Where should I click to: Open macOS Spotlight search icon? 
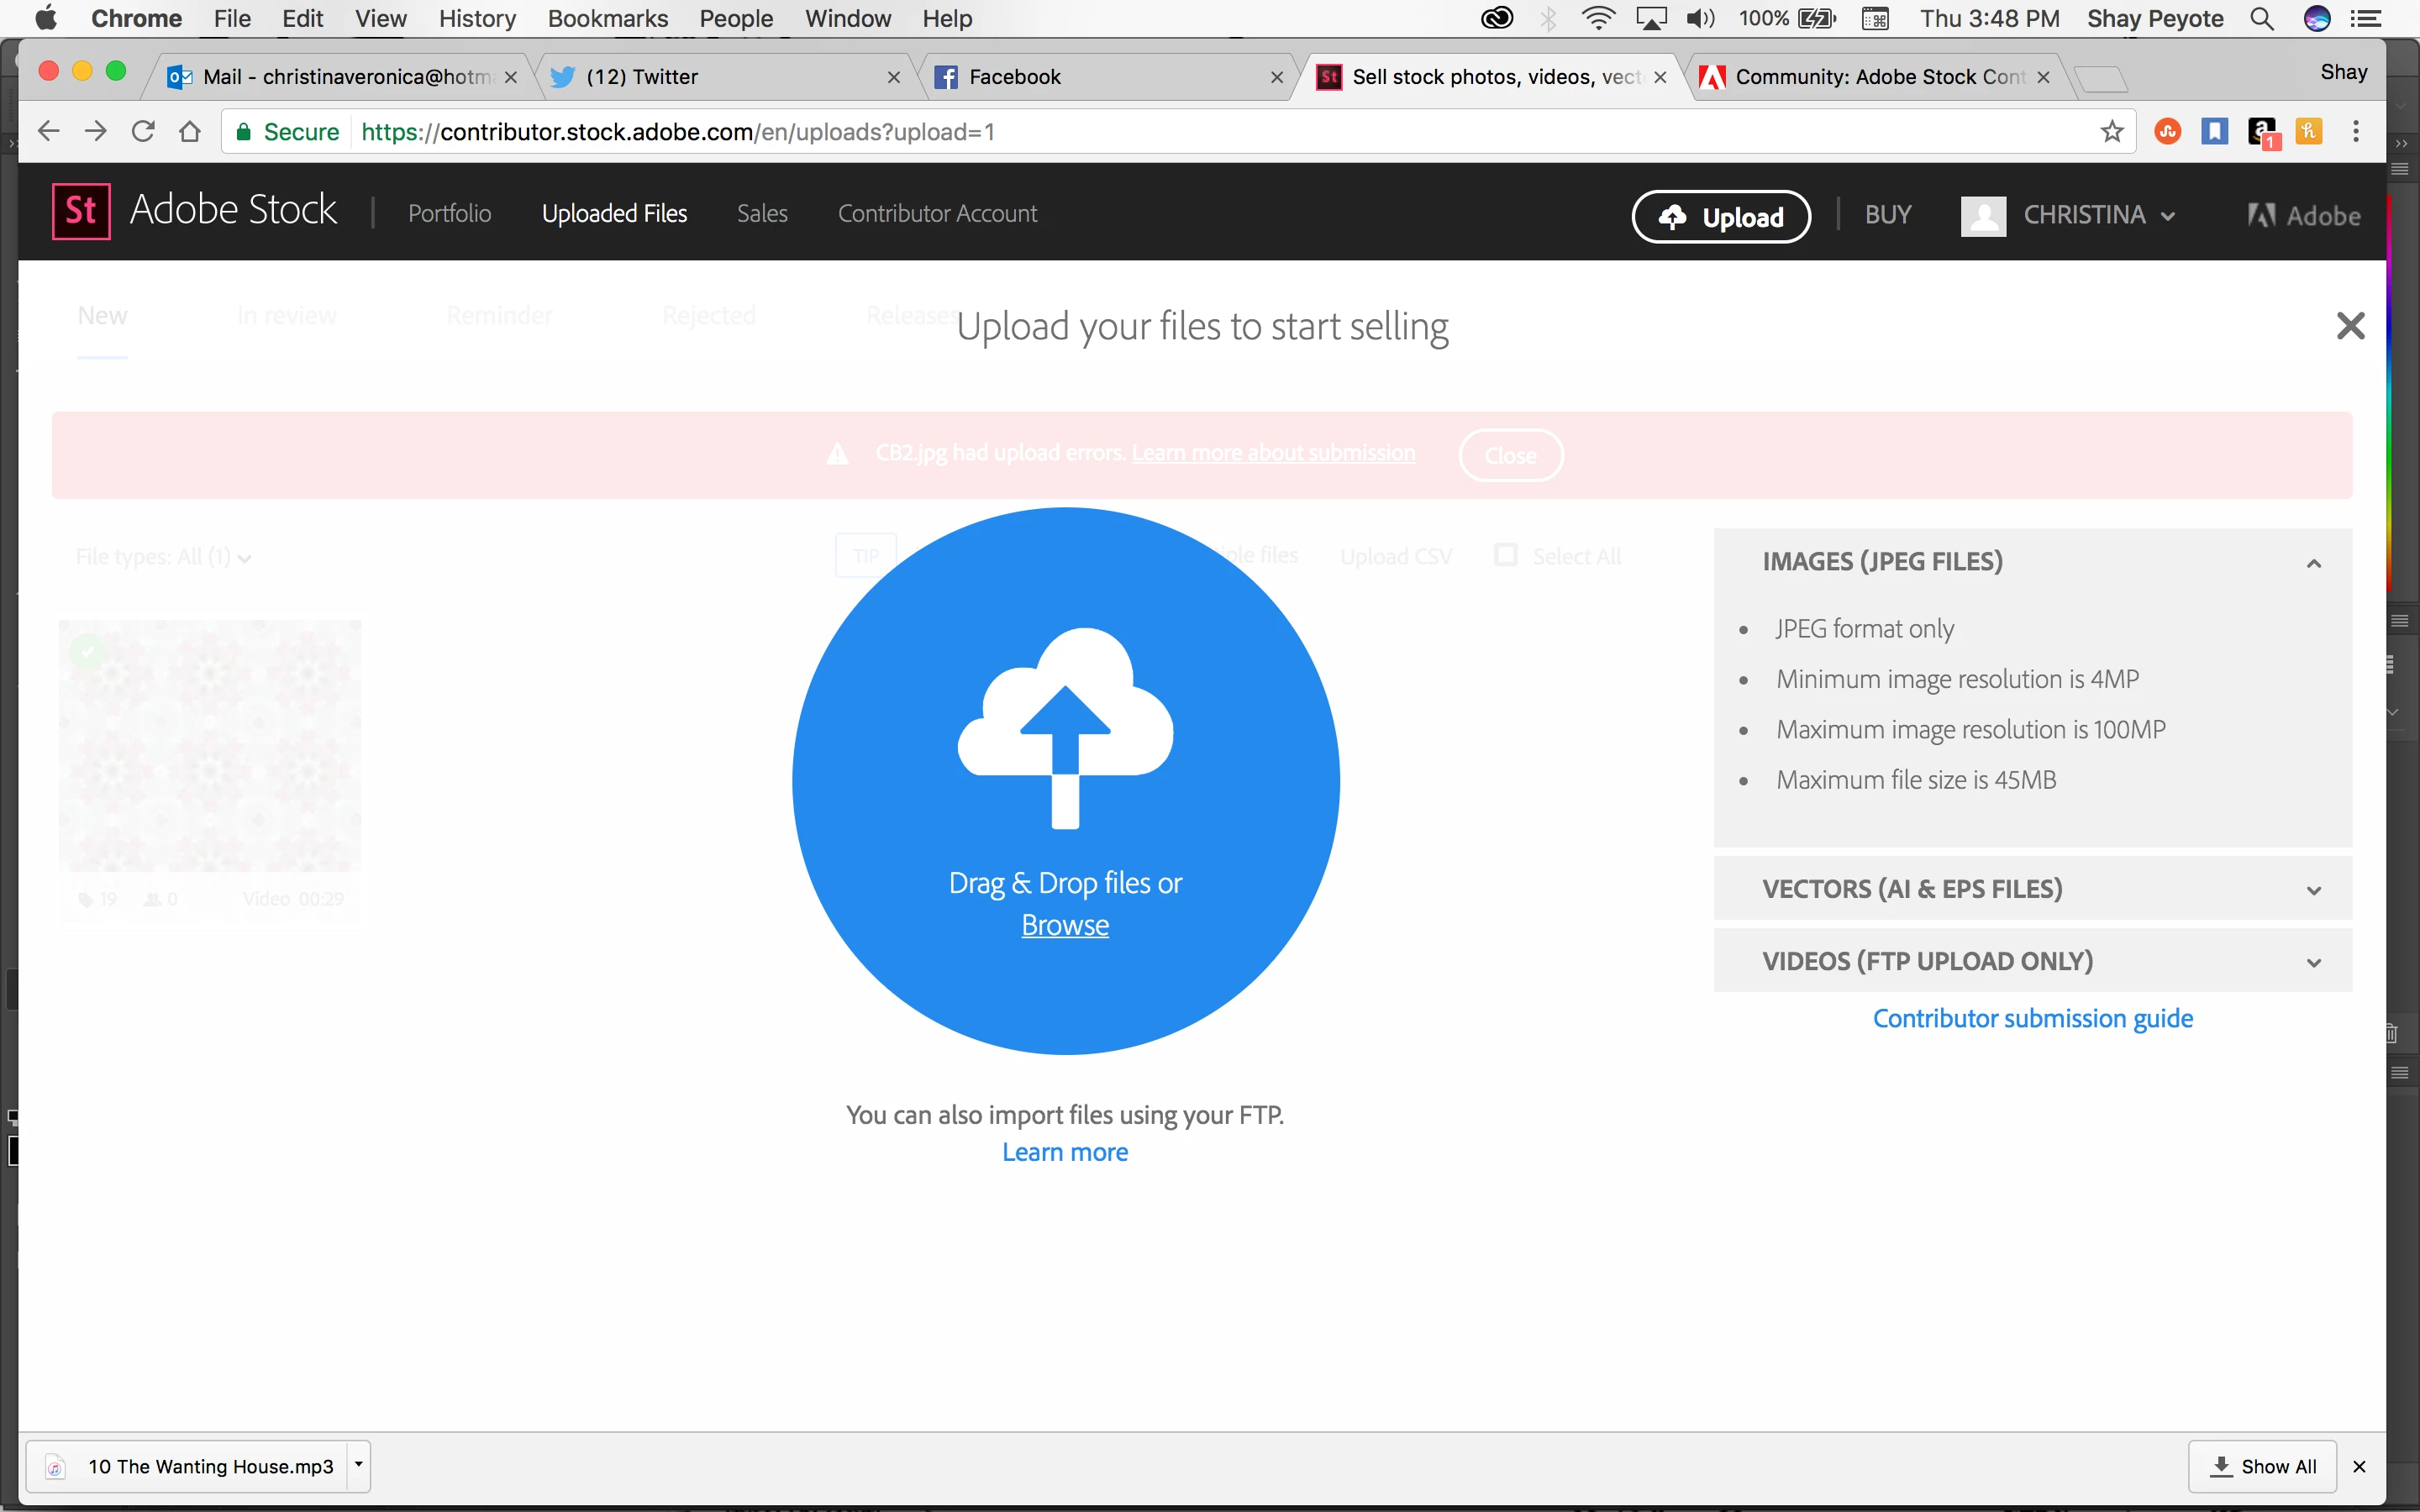tap(2261, 19)
